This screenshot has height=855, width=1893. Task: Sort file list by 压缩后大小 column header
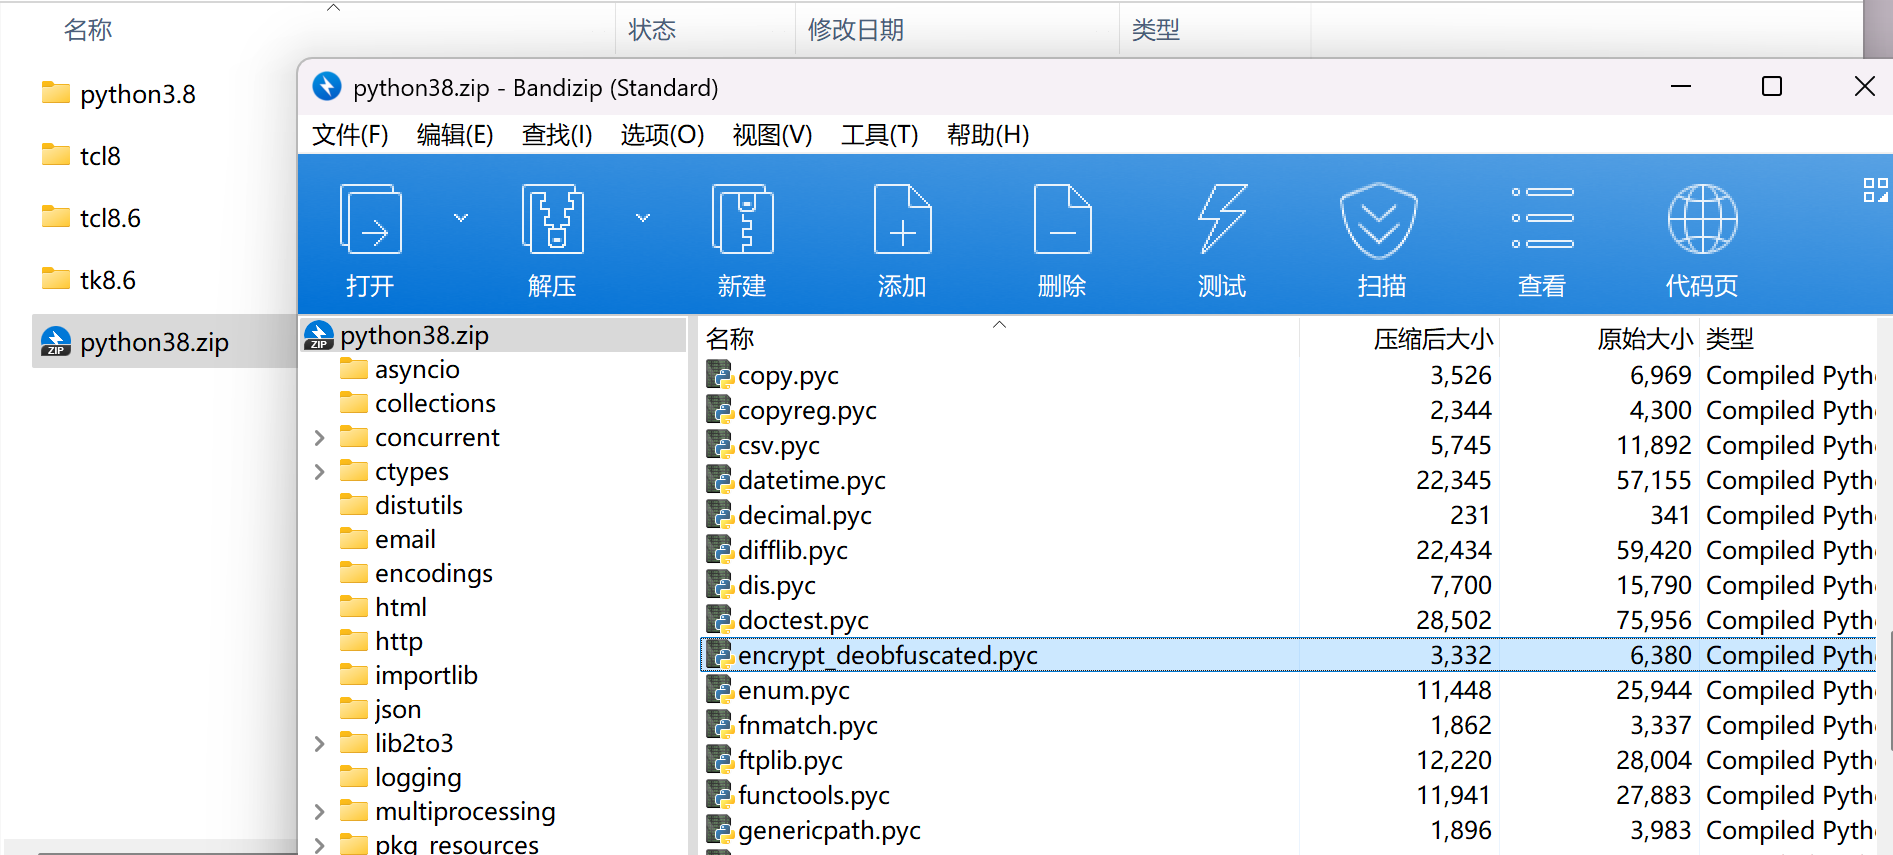[1399, 339]
